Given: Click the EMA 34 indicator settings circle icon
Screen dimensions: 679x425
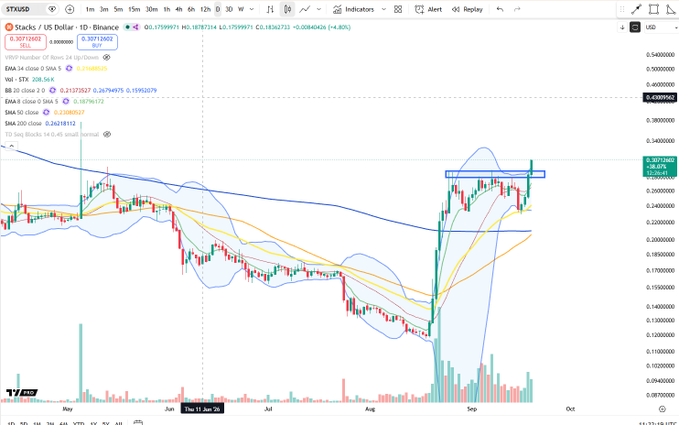Looking at the screenshot, I should coord(69,68).
